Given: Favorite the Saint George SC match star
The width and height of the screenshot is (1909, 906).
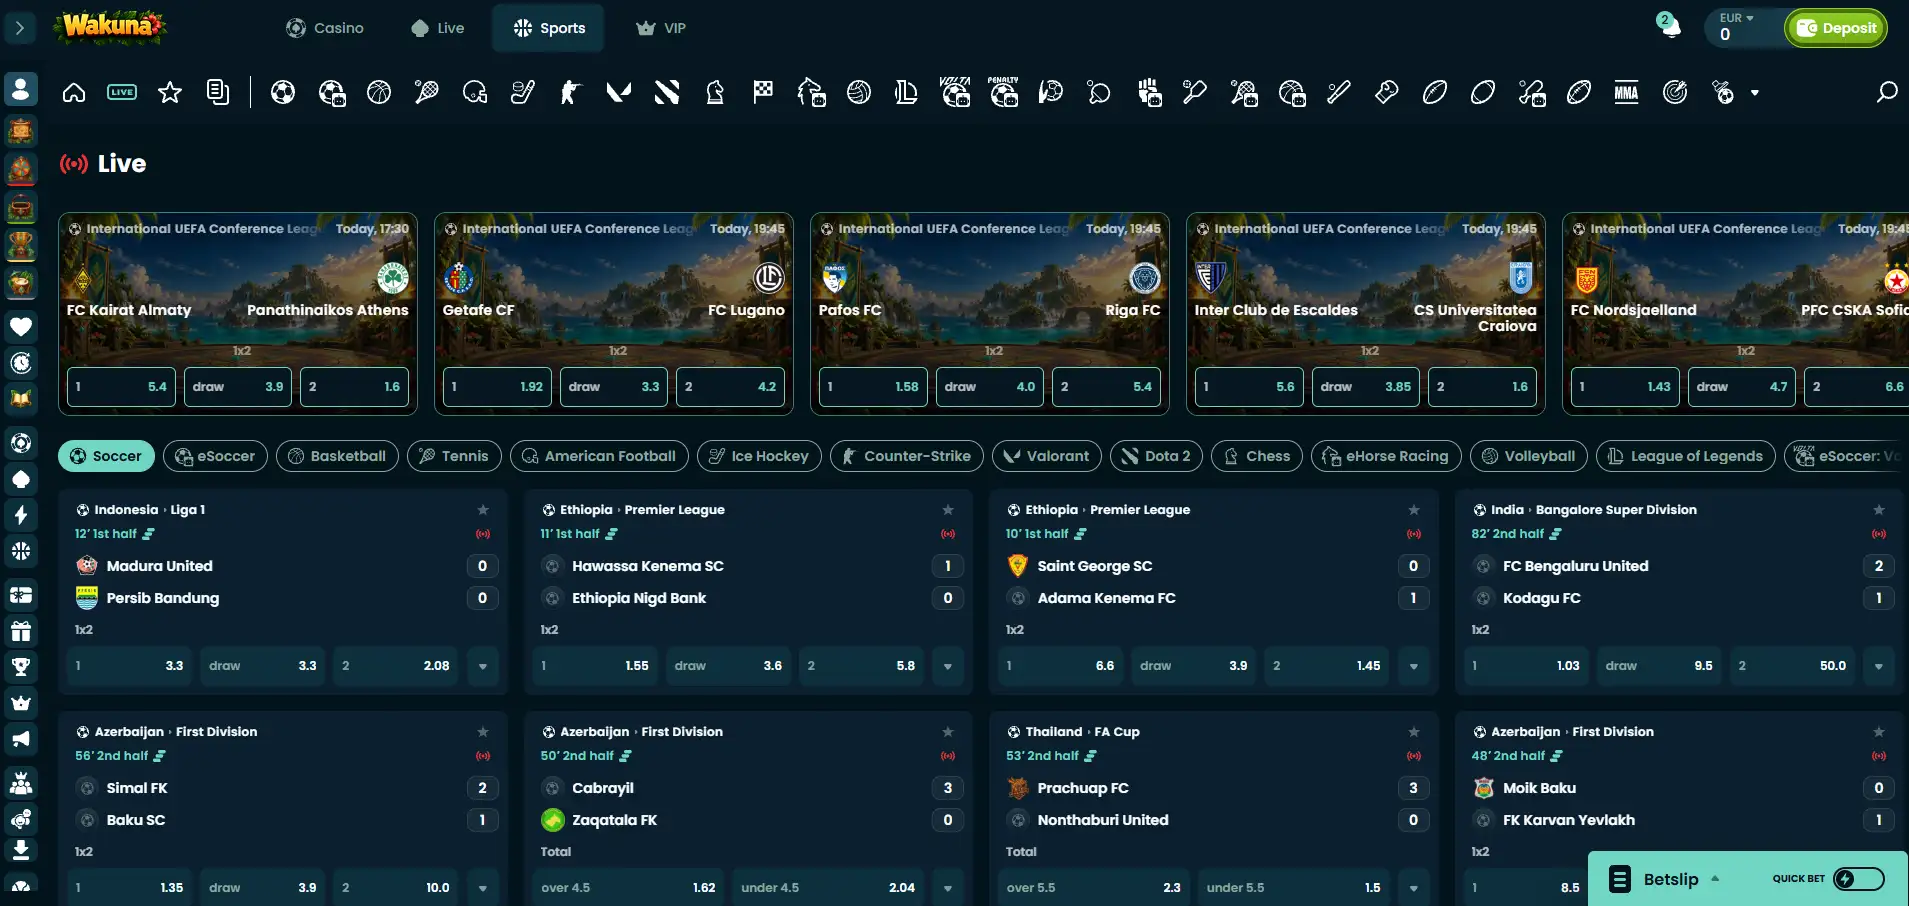Looking at the screenshot, I should (x=1414, y=510).
